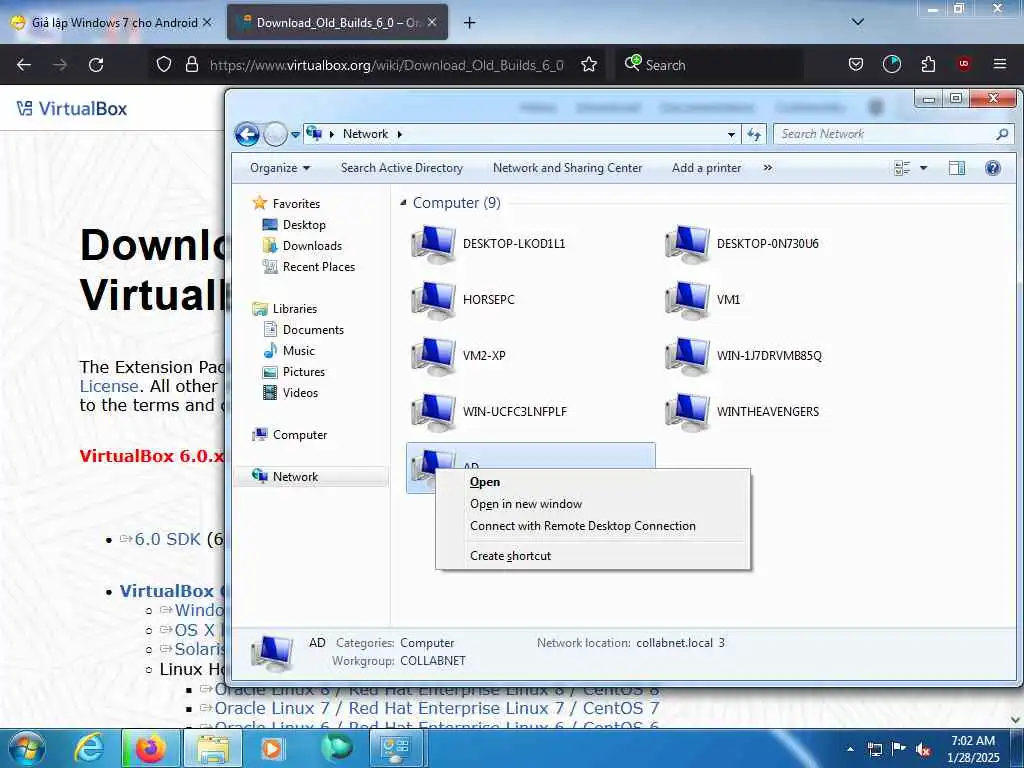This screenshot has height=768, width=1024.
Task: Open a new Firefox tab
Action: point(469,22)
